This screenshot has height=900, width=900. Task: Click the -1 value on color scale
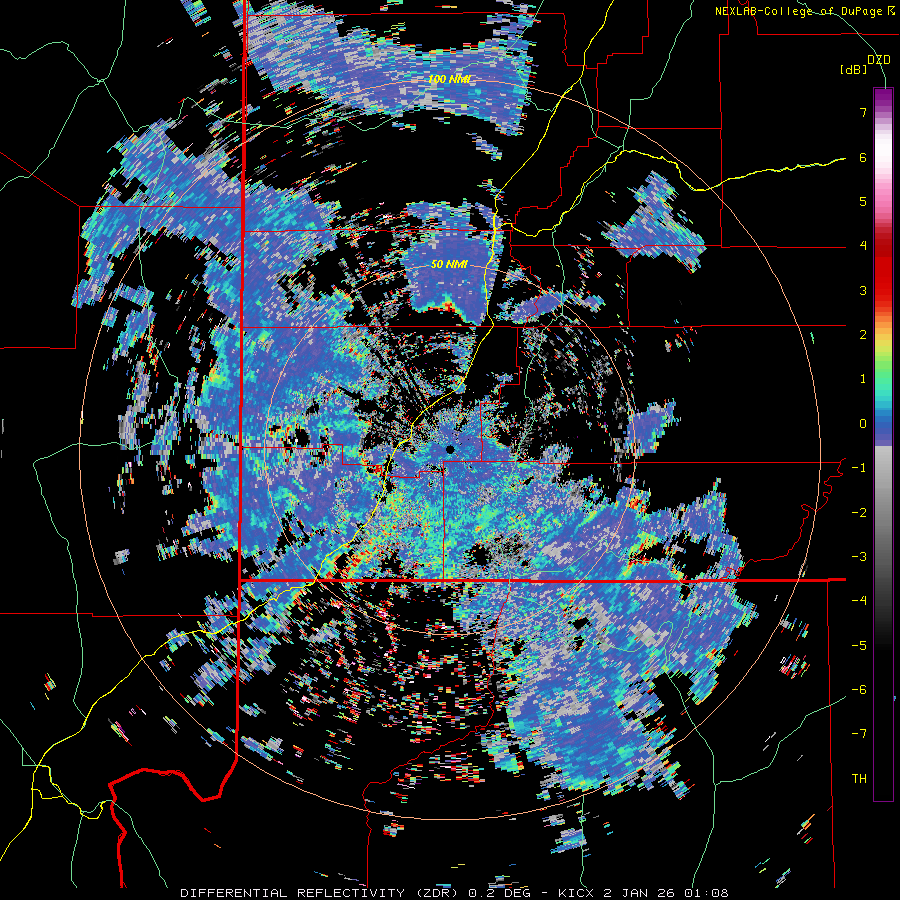[x=859, y=468]
